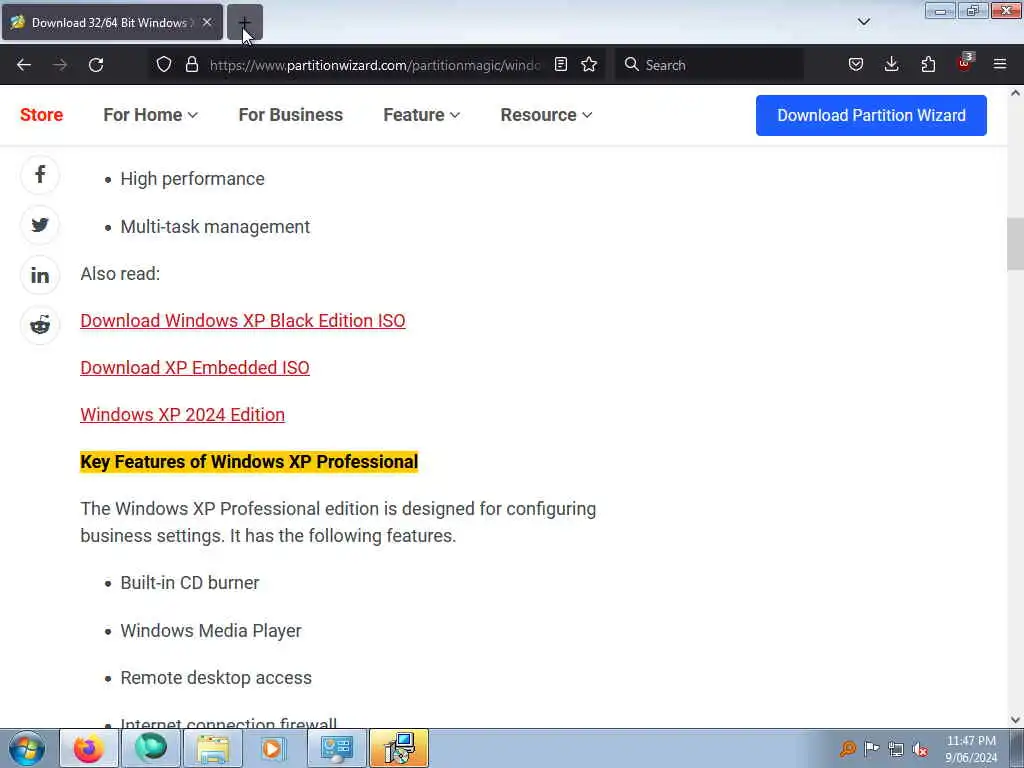Open Download Windows XP Black Edition ISO link
Viewport: 1024px width, 768px height.
tap(243, 321)
